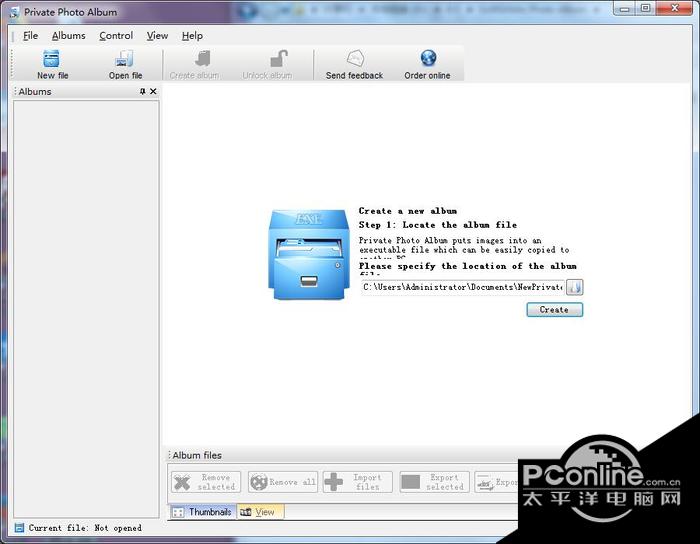This screenshot has height=544, width=700.
Task: Minimize the Private Photo Album window
Action: 624,8
